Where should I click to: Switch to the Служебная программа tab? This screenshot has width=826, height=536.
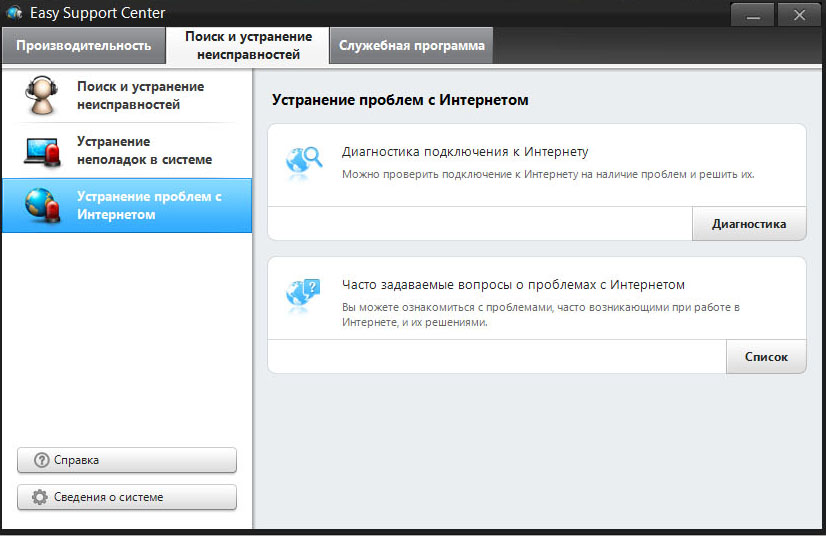(x=411, y=46)
